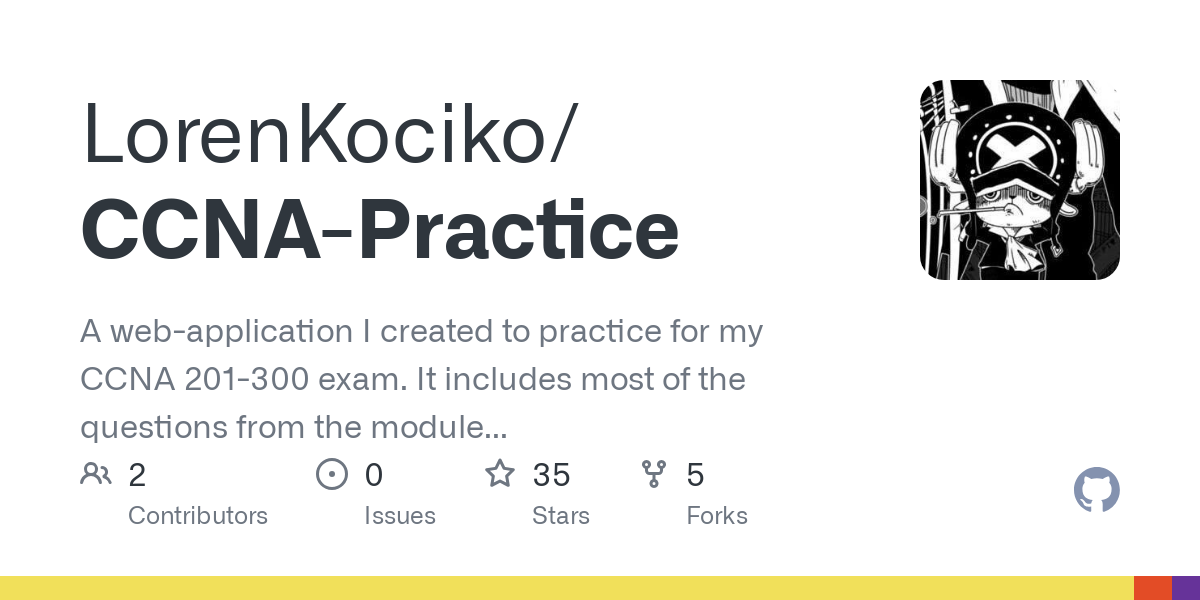The image size is (1200, 600).
Task: Click the contributors people icon
Action: coord(96,474)
